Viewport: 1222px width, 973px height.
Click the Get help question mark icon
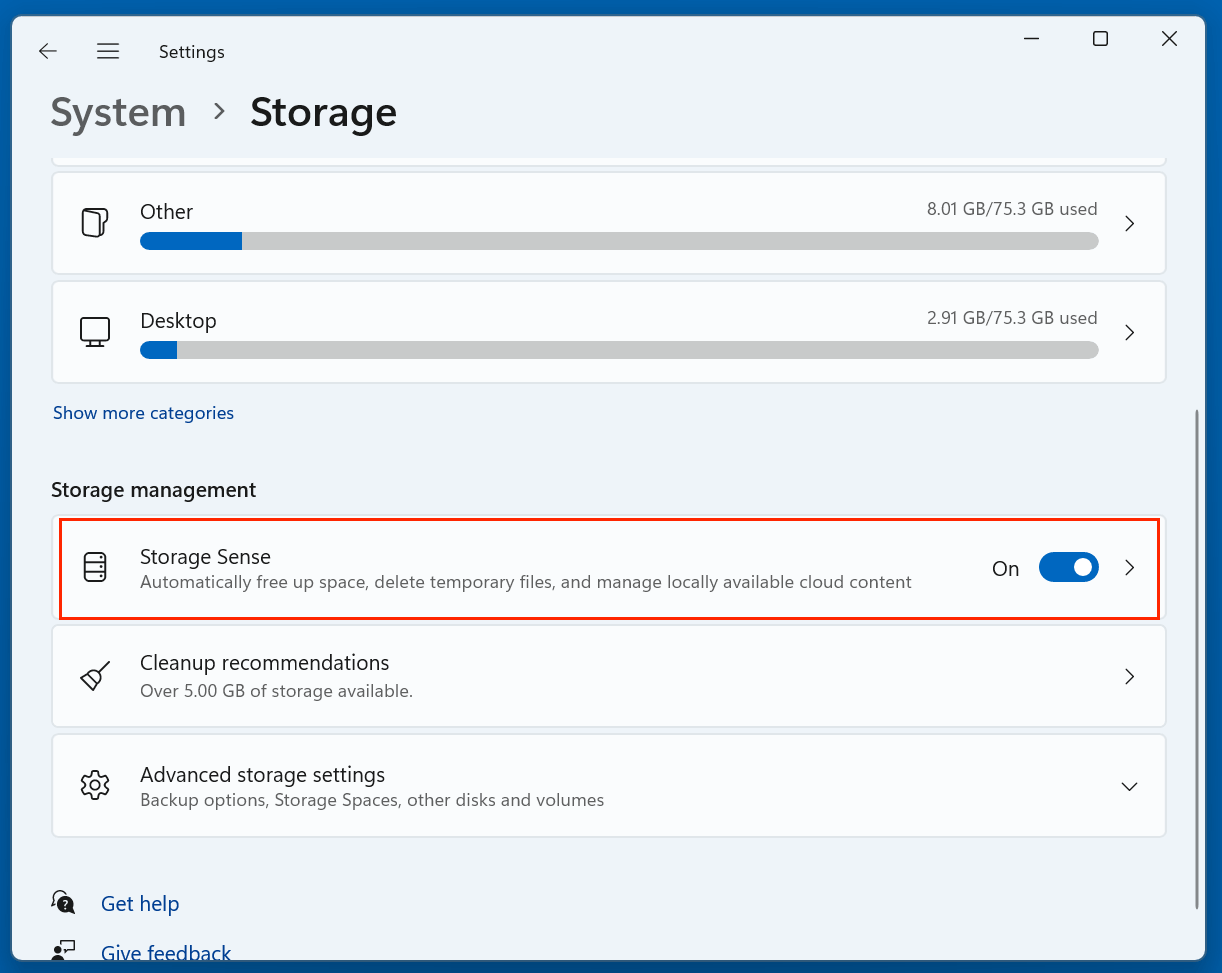[x=62, y=902]
